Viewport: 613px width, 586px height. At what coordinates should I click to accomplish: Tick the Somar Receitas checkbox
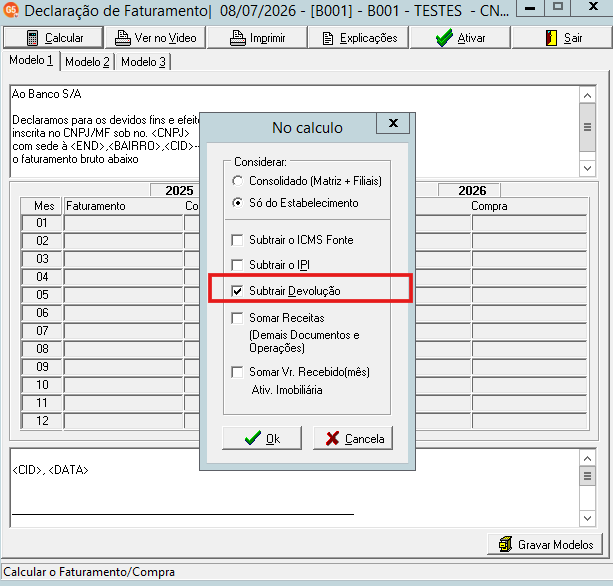(x=237, y=318)
